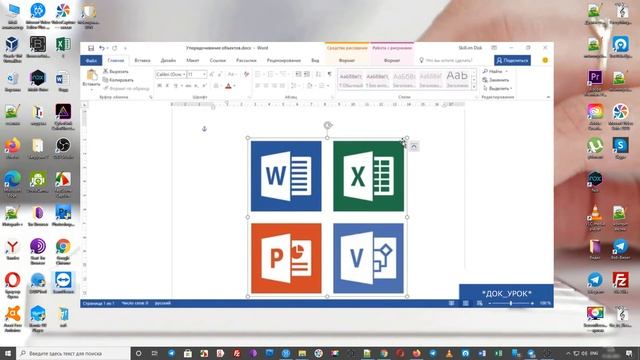The width and height of the screenshot is (640, 360).
Task: Center the paragraph text
Action: click(x=266, y=86)
